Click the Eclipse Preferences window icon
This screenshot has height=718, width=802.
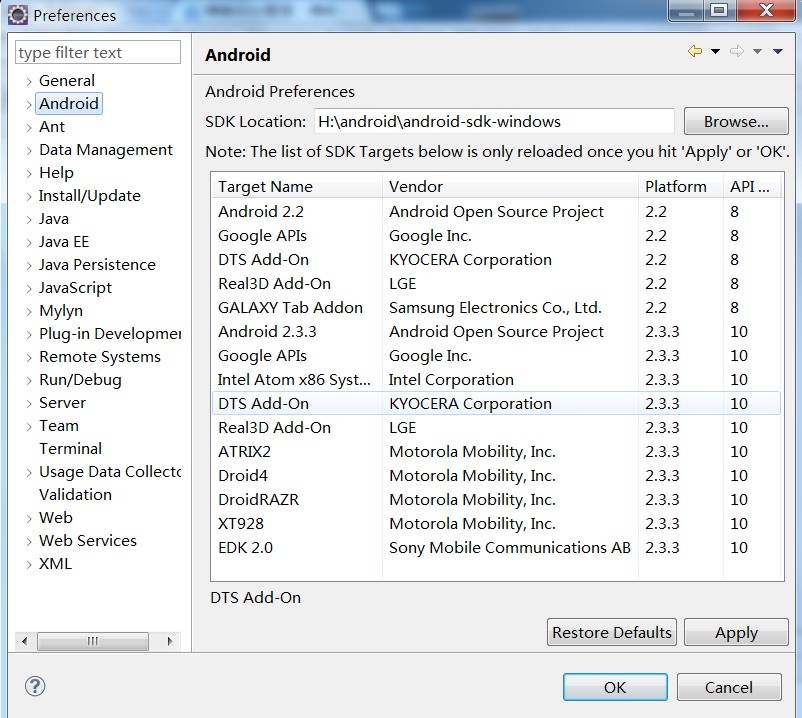[x=18, y=15]
